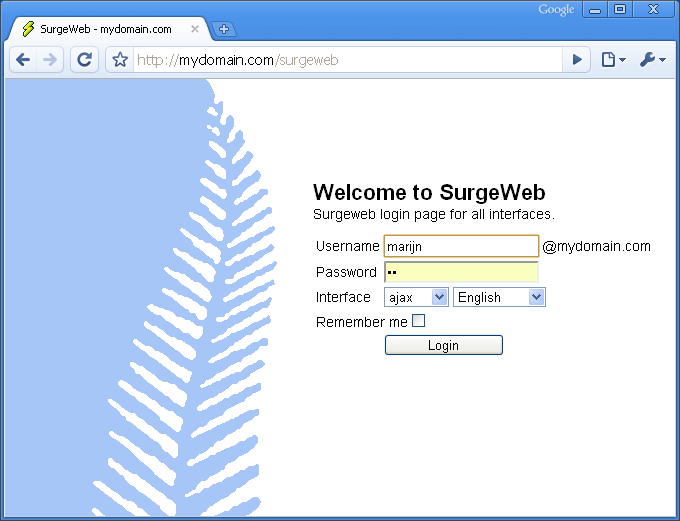
Task: Maximize the browser window
Action: (620, 10)
